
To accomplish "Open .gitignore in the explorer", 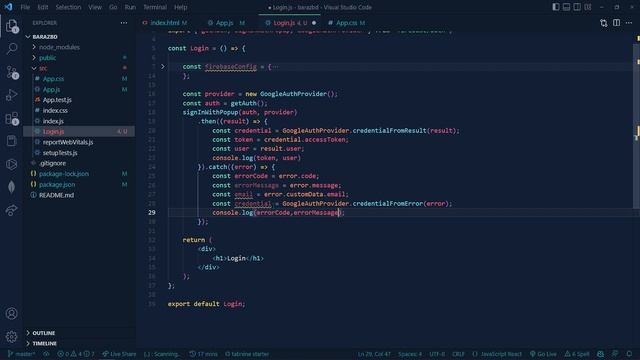I will click(53, 163).
